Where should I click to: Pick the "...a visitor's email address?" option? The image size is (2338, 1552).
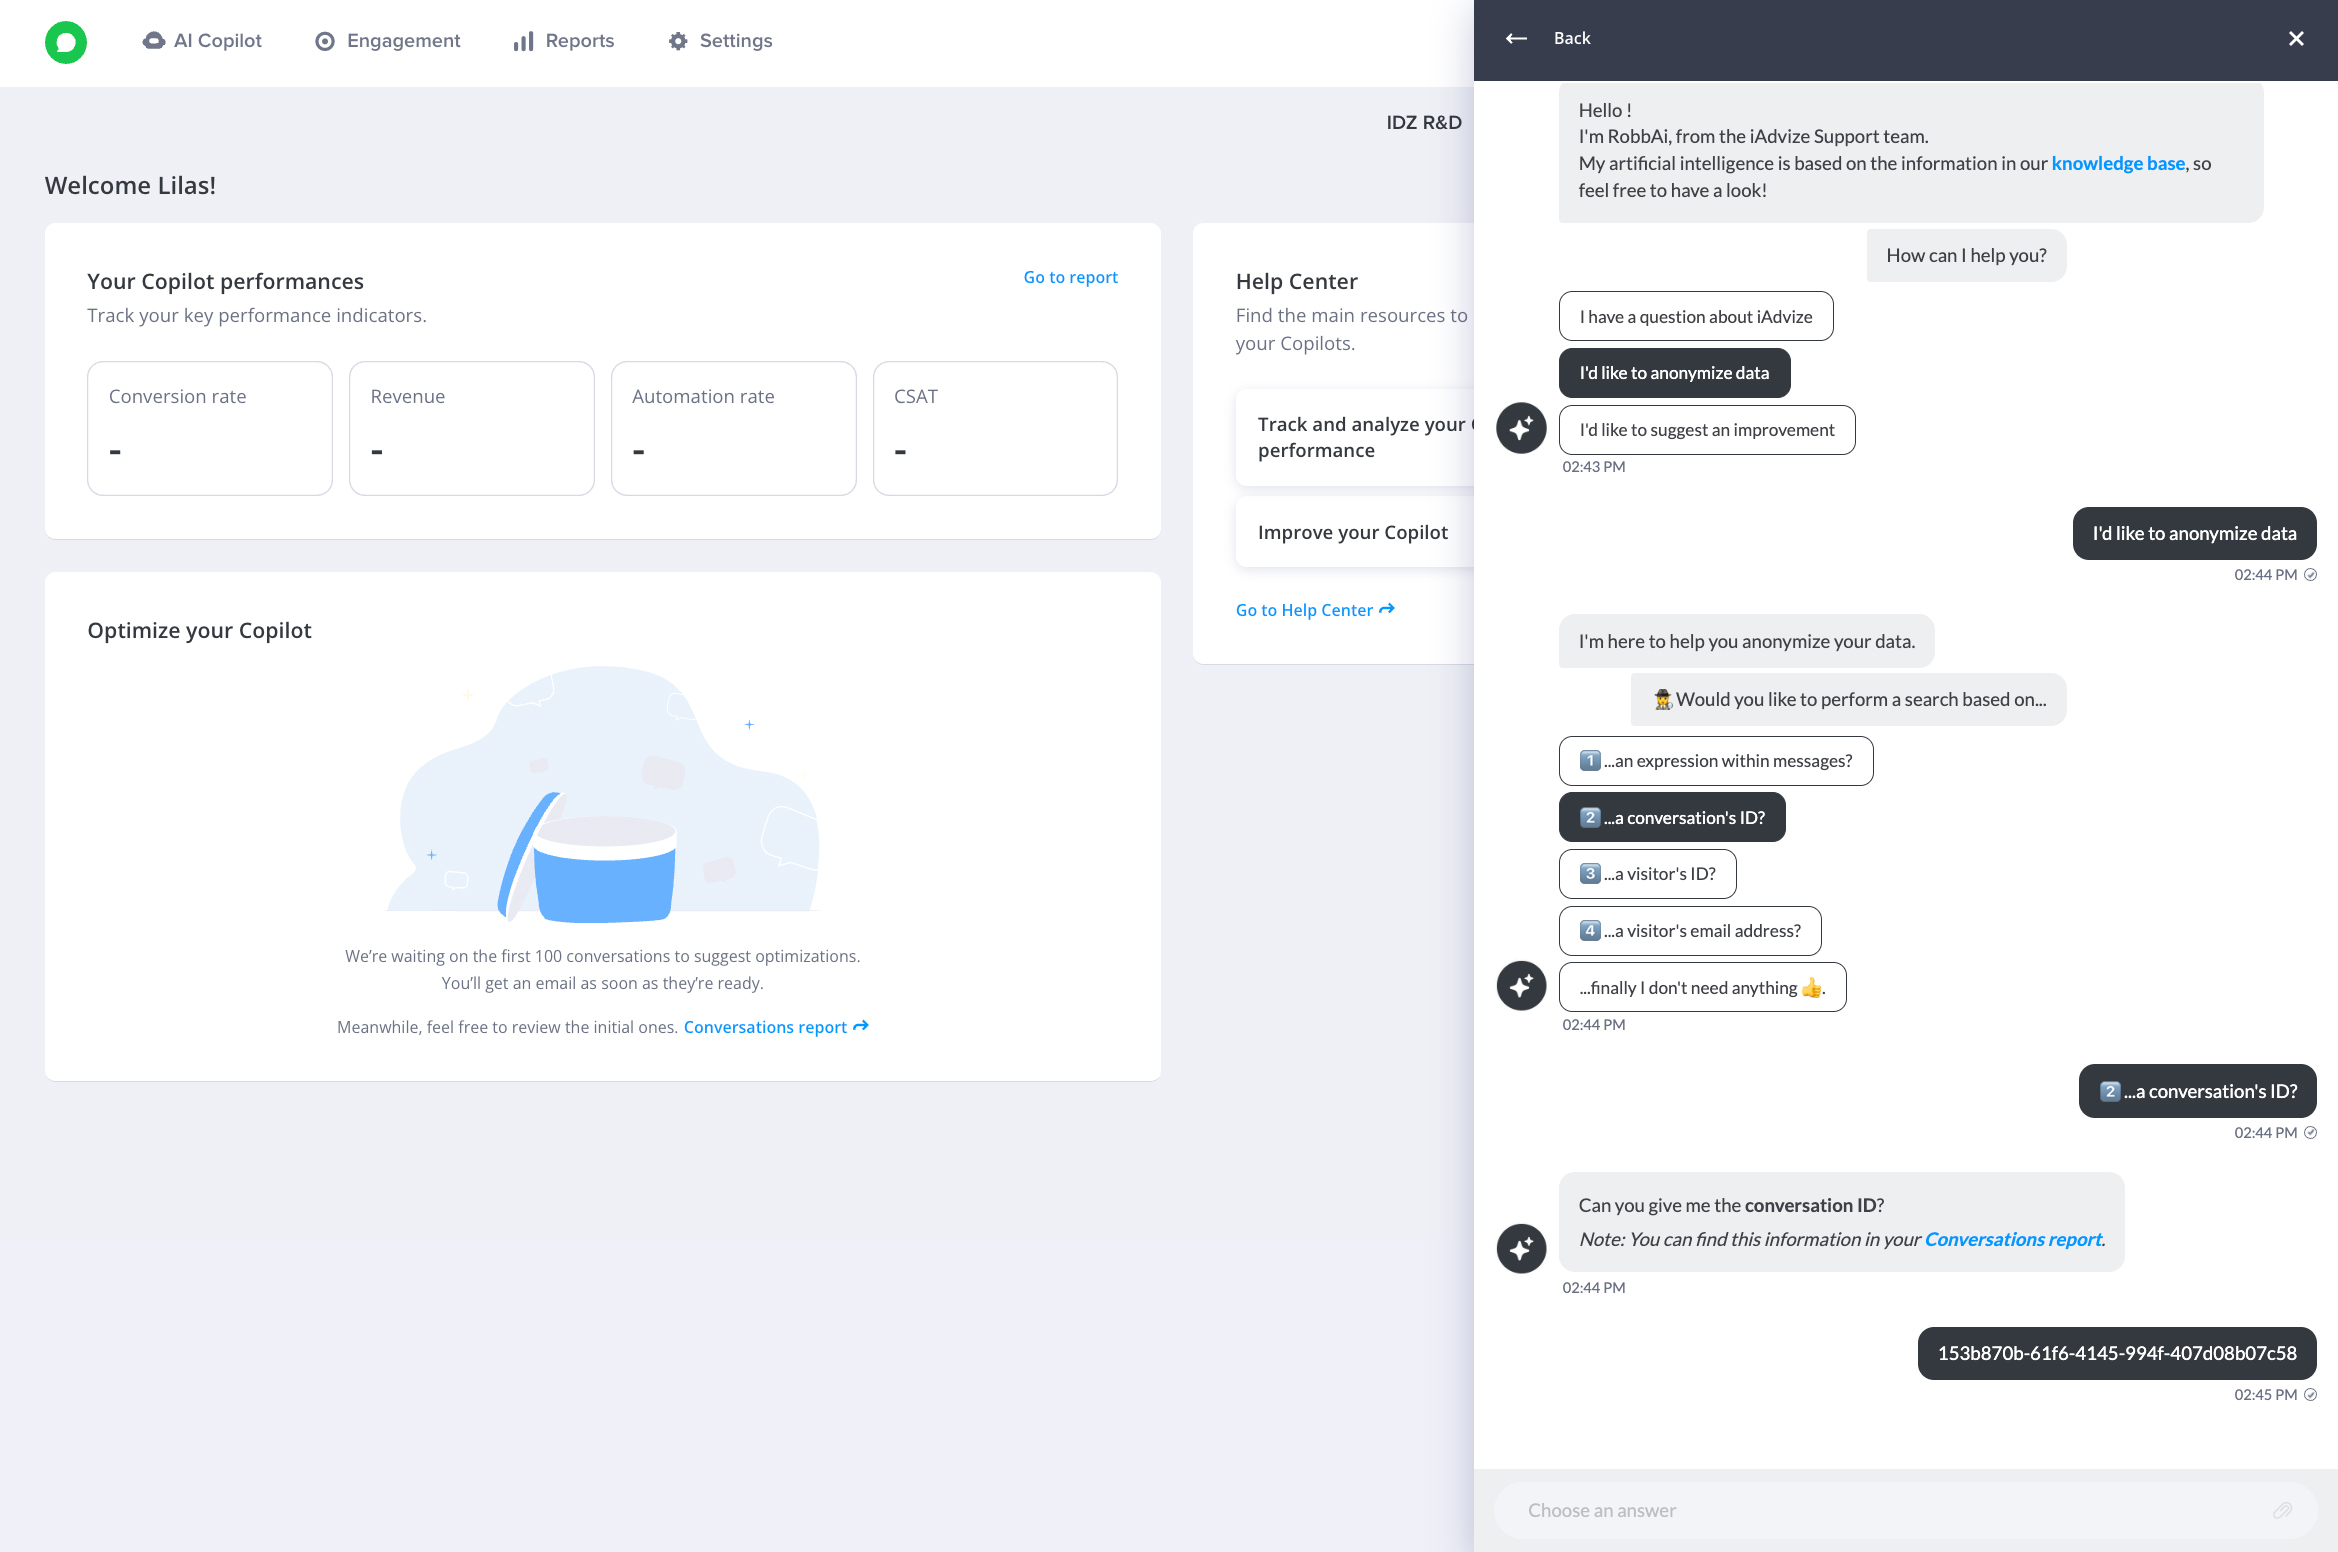pos(1689,931)
